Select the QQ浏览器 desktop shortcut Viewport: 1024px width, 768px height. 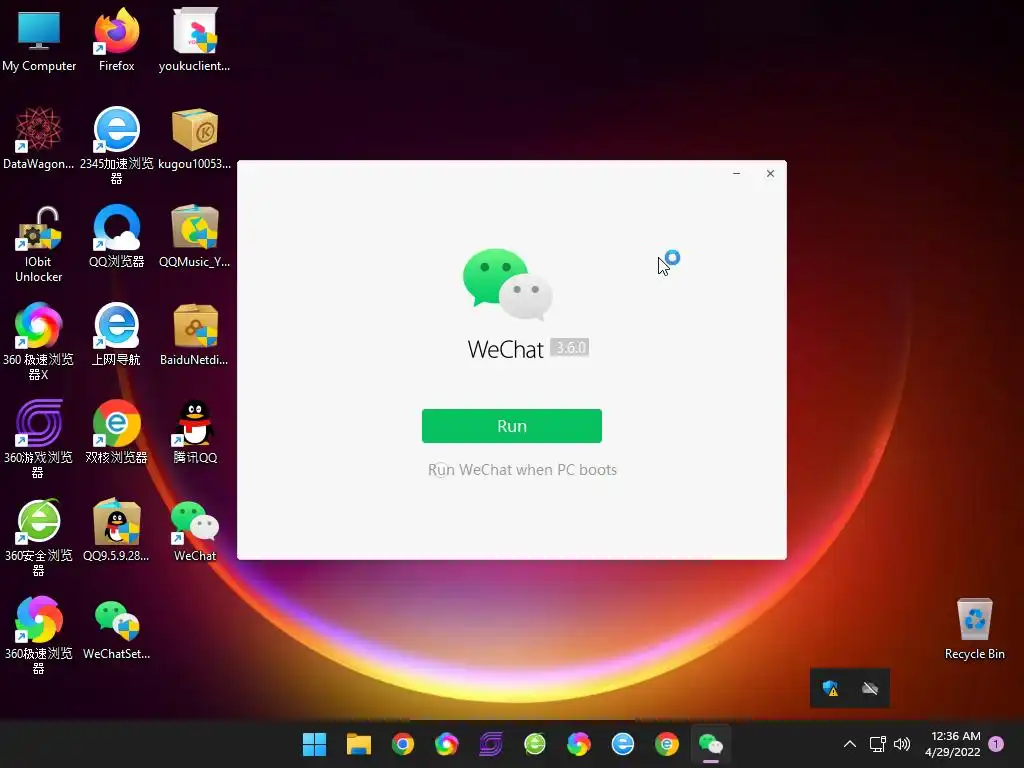116,236
